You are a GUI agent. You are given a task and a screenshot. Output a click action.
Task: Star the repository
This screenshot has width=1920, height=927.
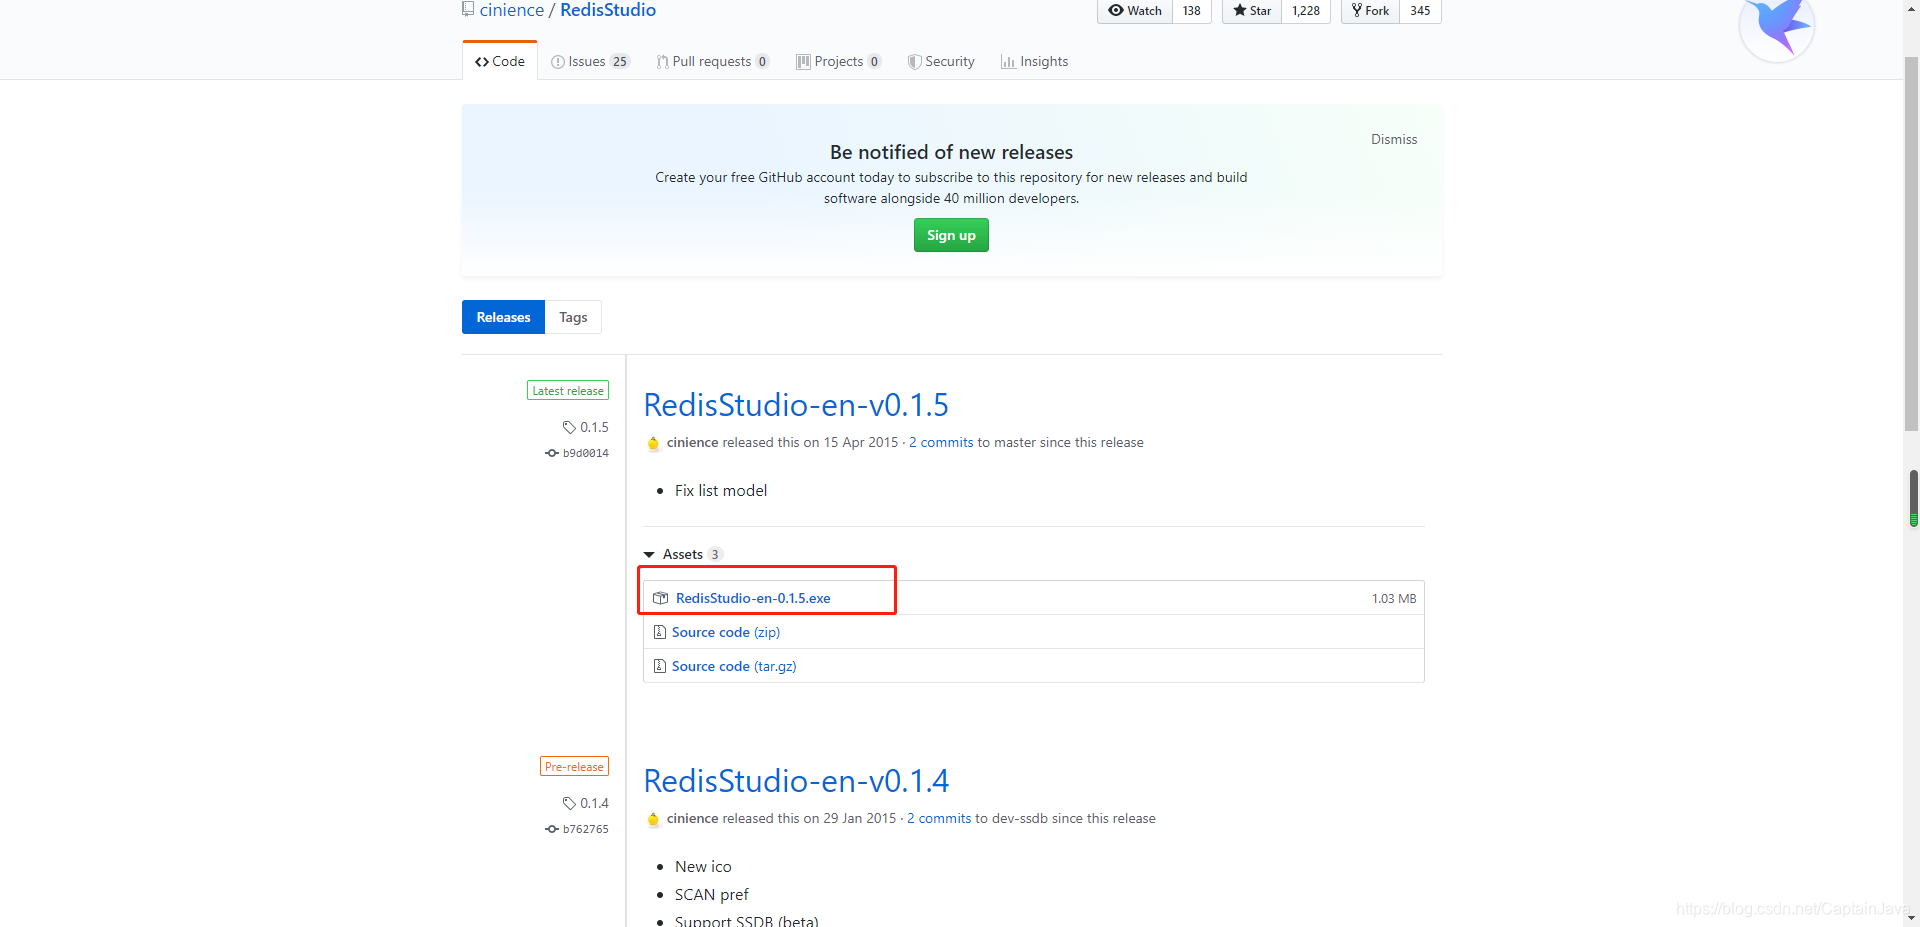tap(1252, 11)
